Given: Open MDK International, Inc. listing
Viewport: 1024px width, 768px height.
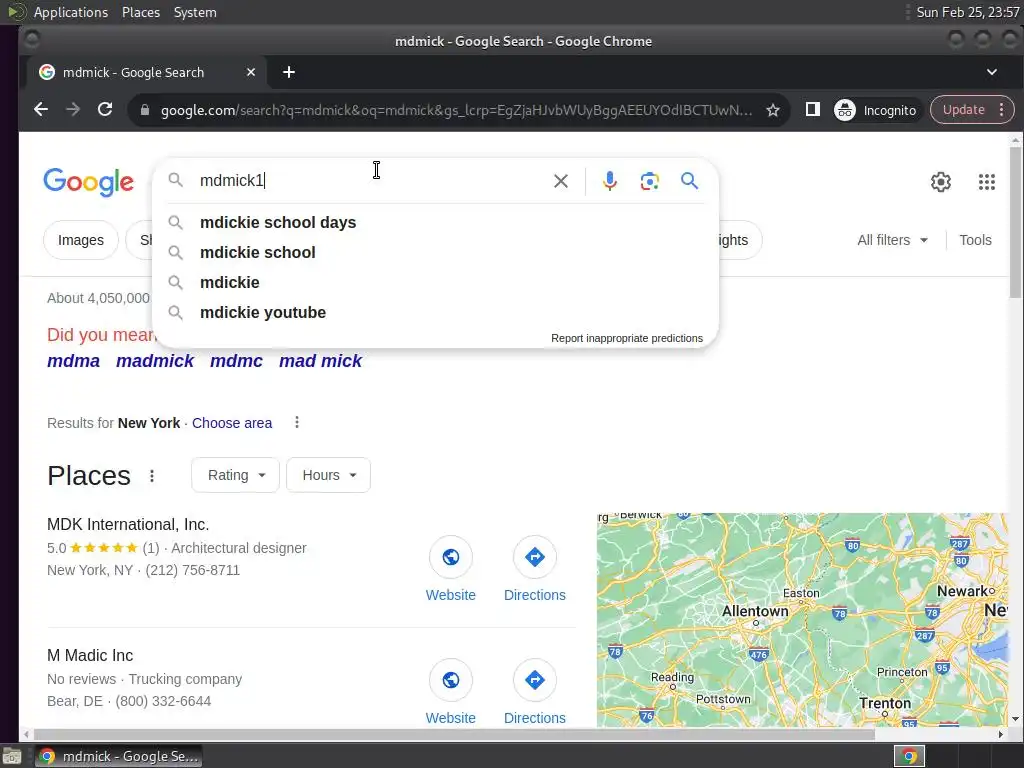Looking at the screenshot, I should pyautogui.click(x=128, y=524).
